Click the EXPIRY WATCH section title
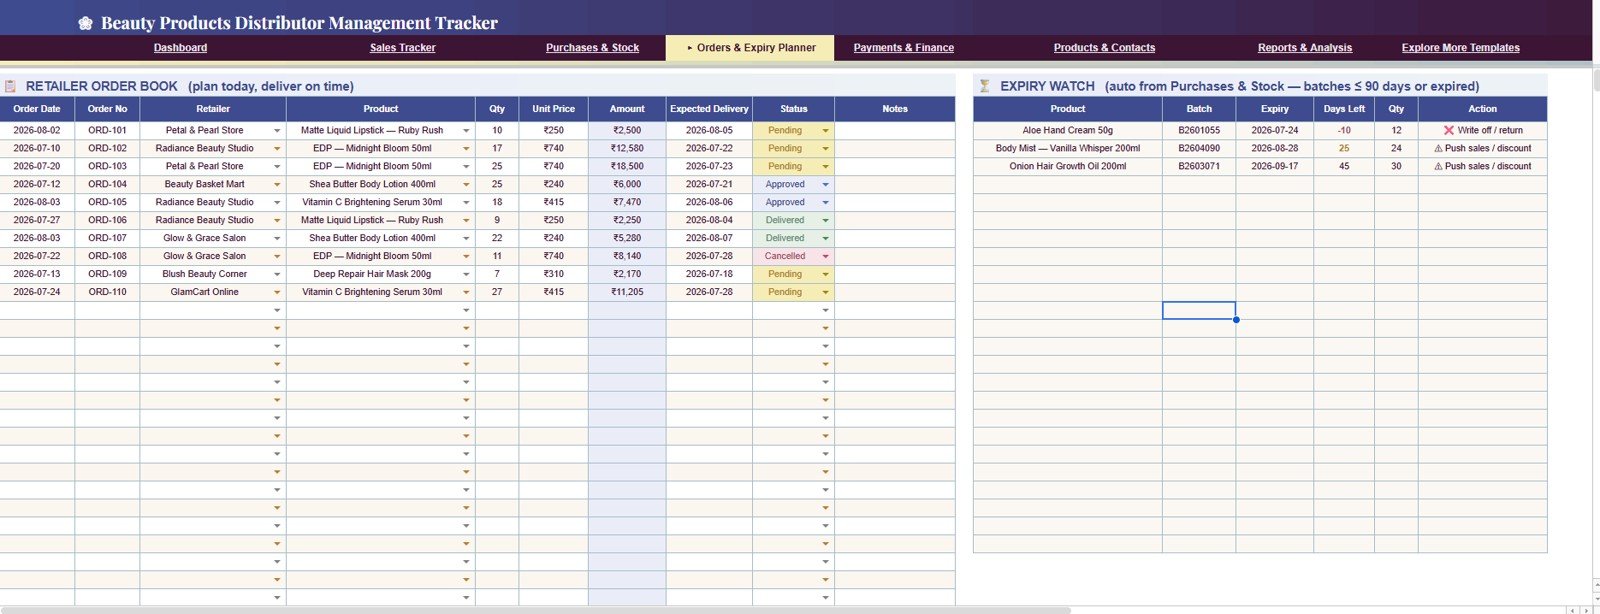Screen dimensions: 1600x614 (x=1047, y=86)
